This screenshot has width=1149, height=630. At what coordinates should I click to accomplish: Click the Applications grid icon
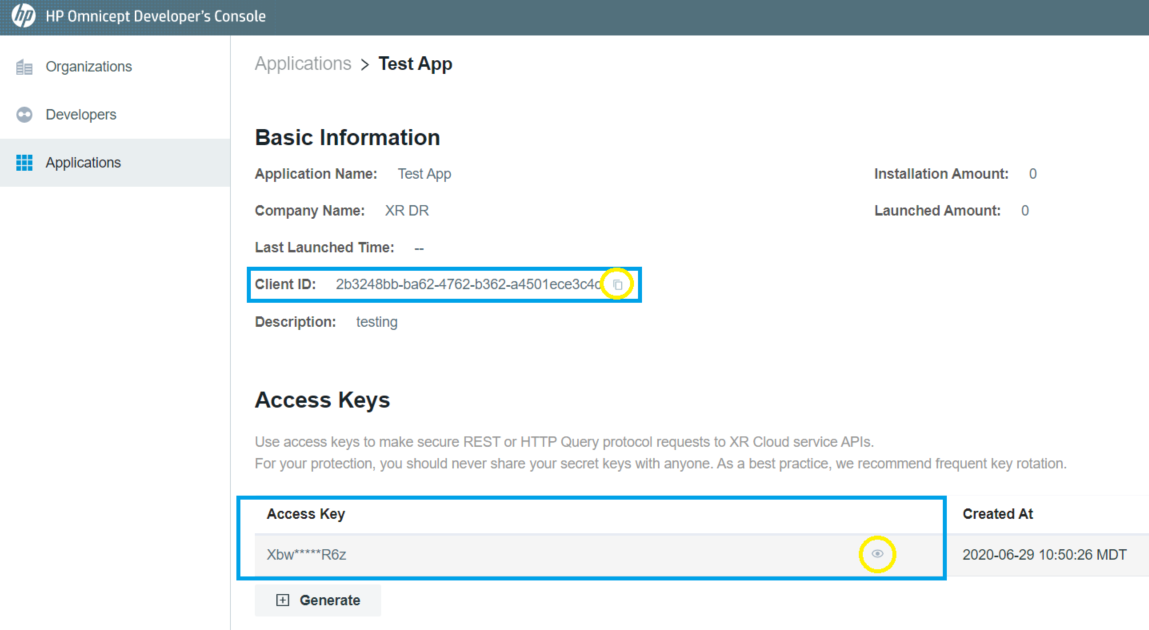[x=25, y=163]
